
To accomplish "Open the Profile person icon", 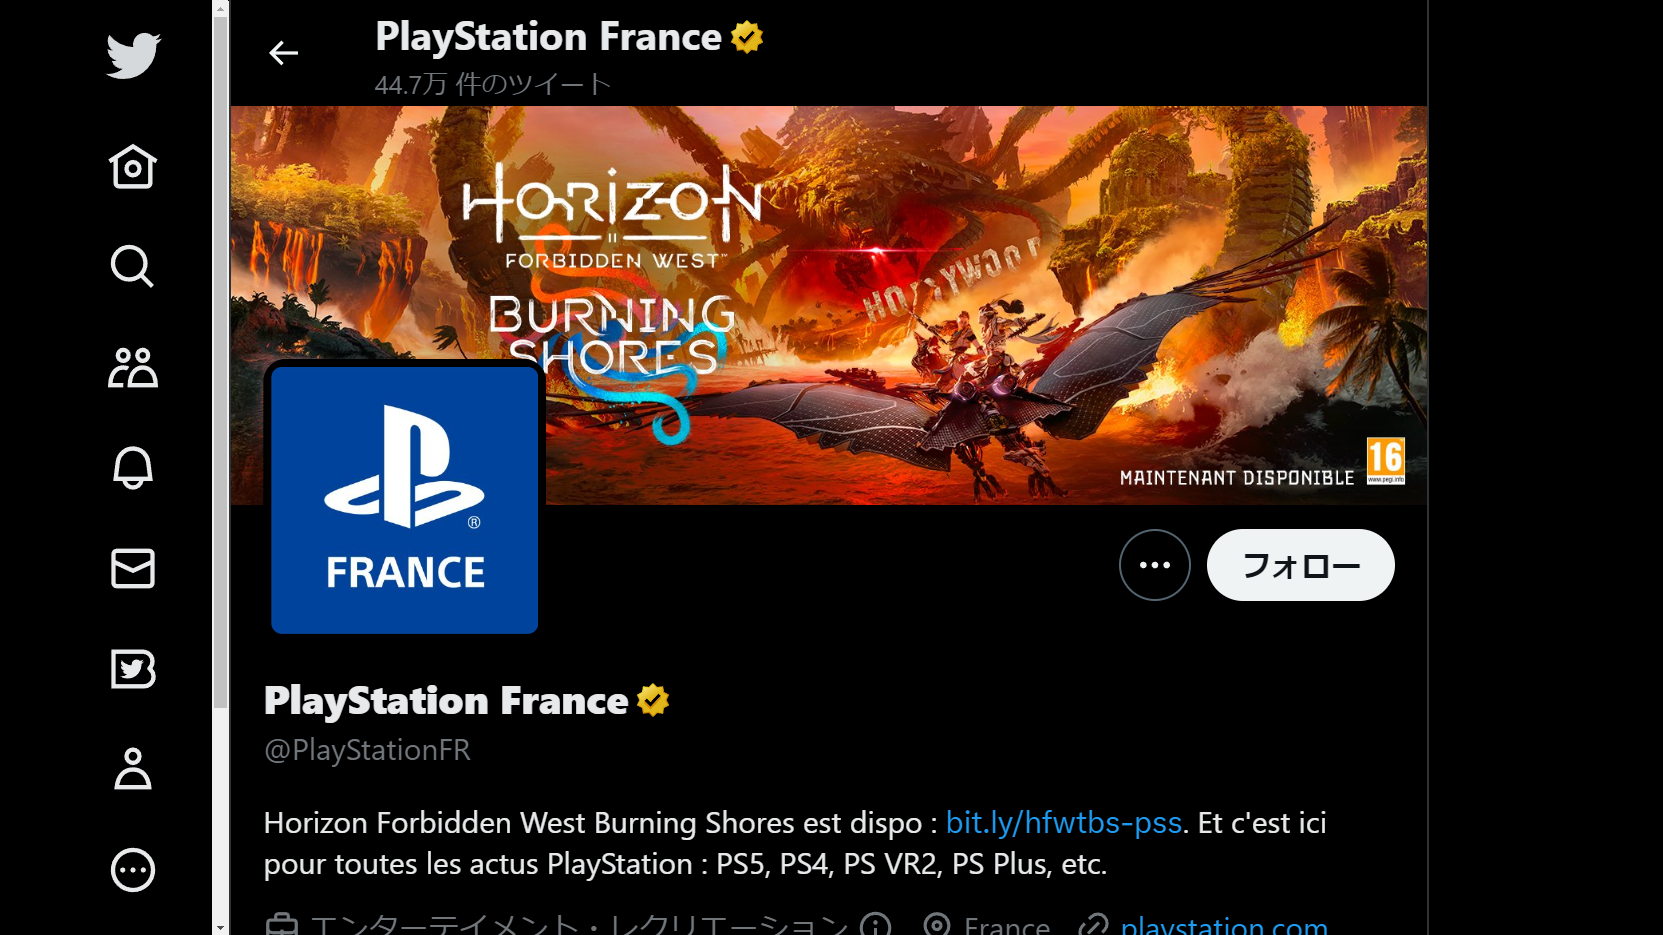I will 133,769.
